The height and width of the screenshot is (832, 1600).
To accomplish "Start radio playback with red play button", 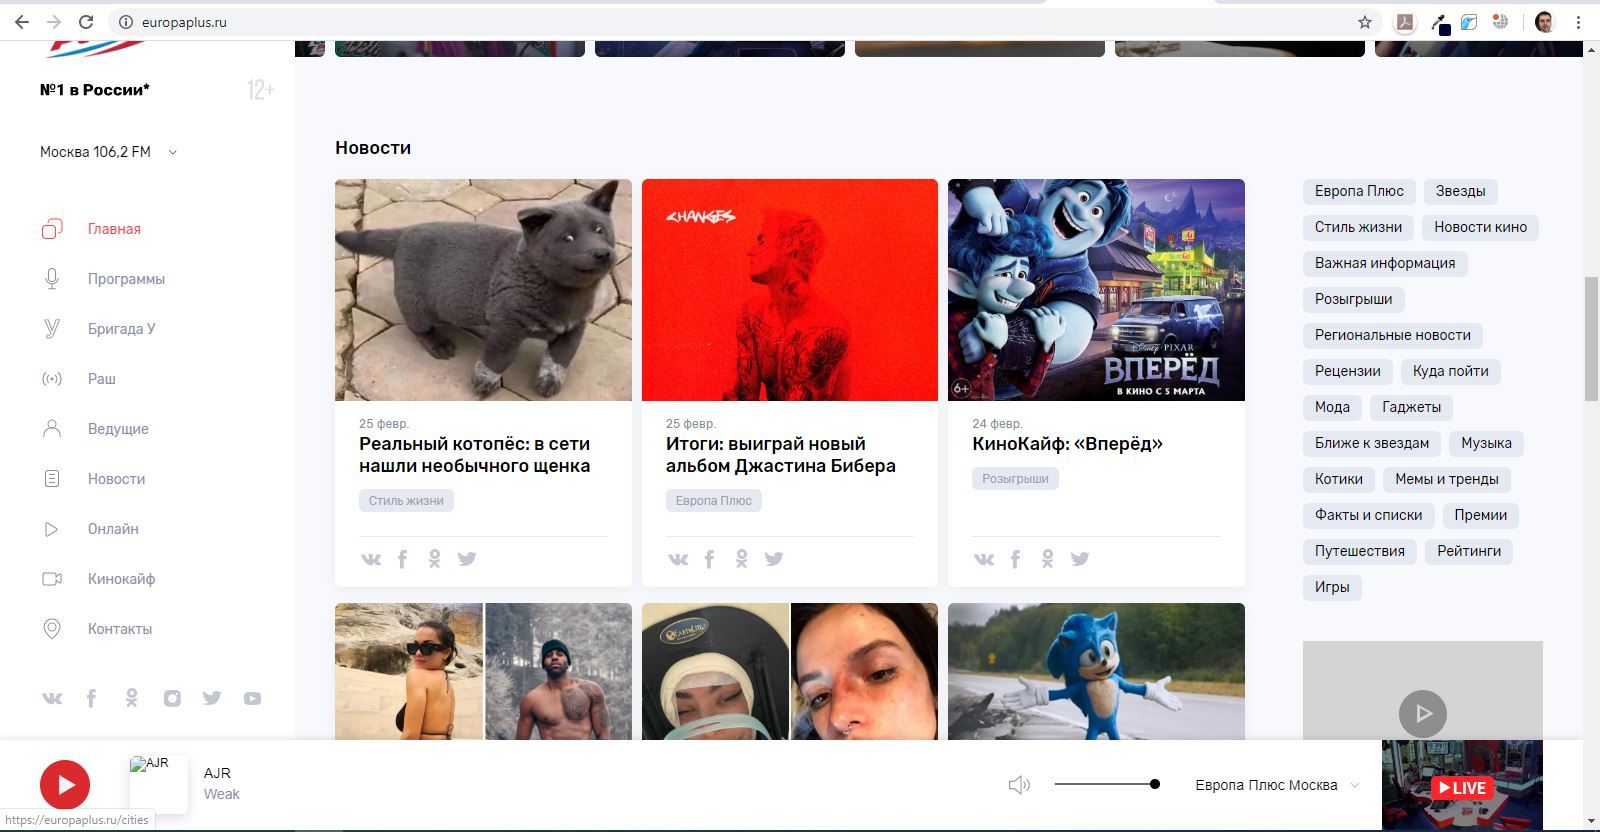I will coord(65,785).
